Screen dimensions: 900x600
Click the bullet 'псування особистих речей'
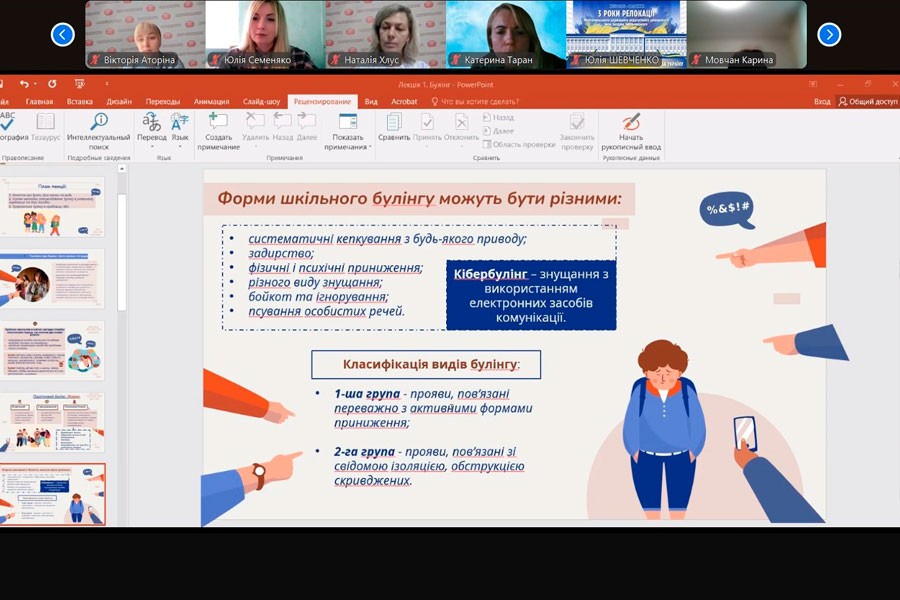pyautogui.click(x=326, y=311)
